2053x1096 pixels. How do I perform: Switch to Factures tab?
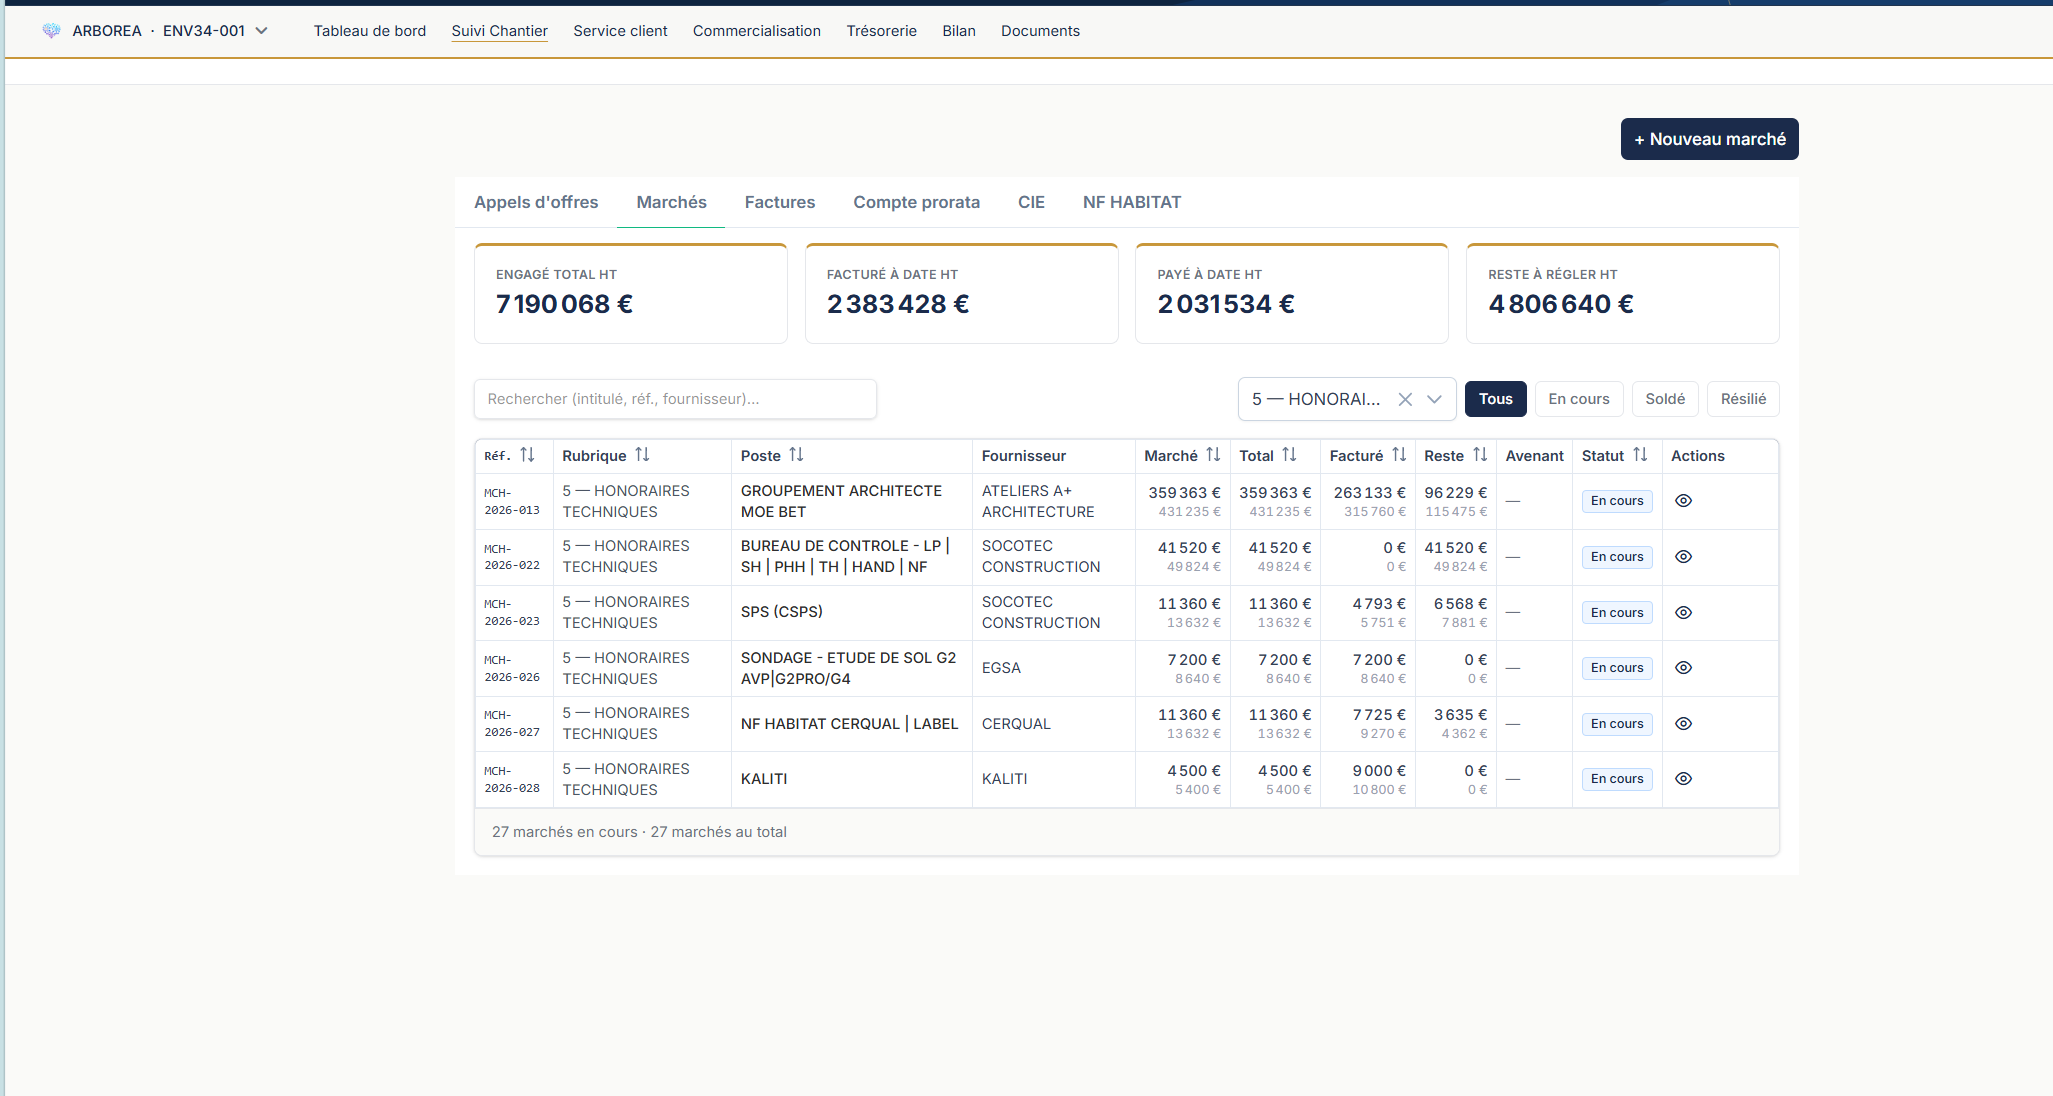(x=780, y=202)
